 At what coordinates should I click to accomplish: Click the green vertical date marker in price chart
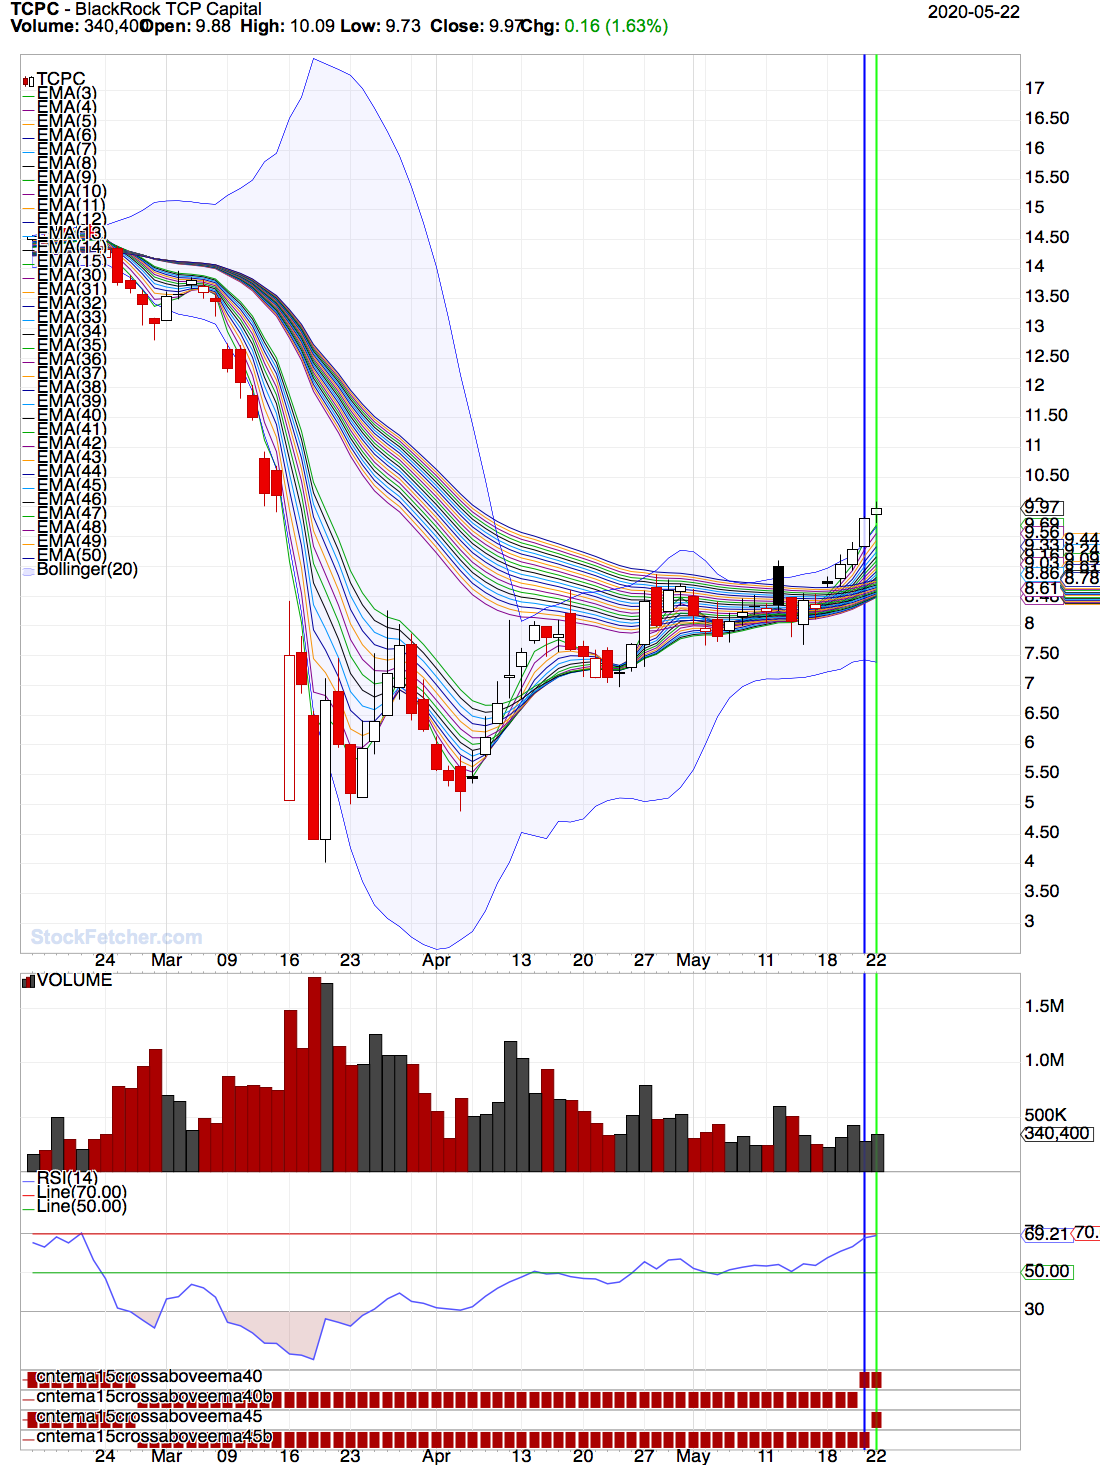(876, 503)
